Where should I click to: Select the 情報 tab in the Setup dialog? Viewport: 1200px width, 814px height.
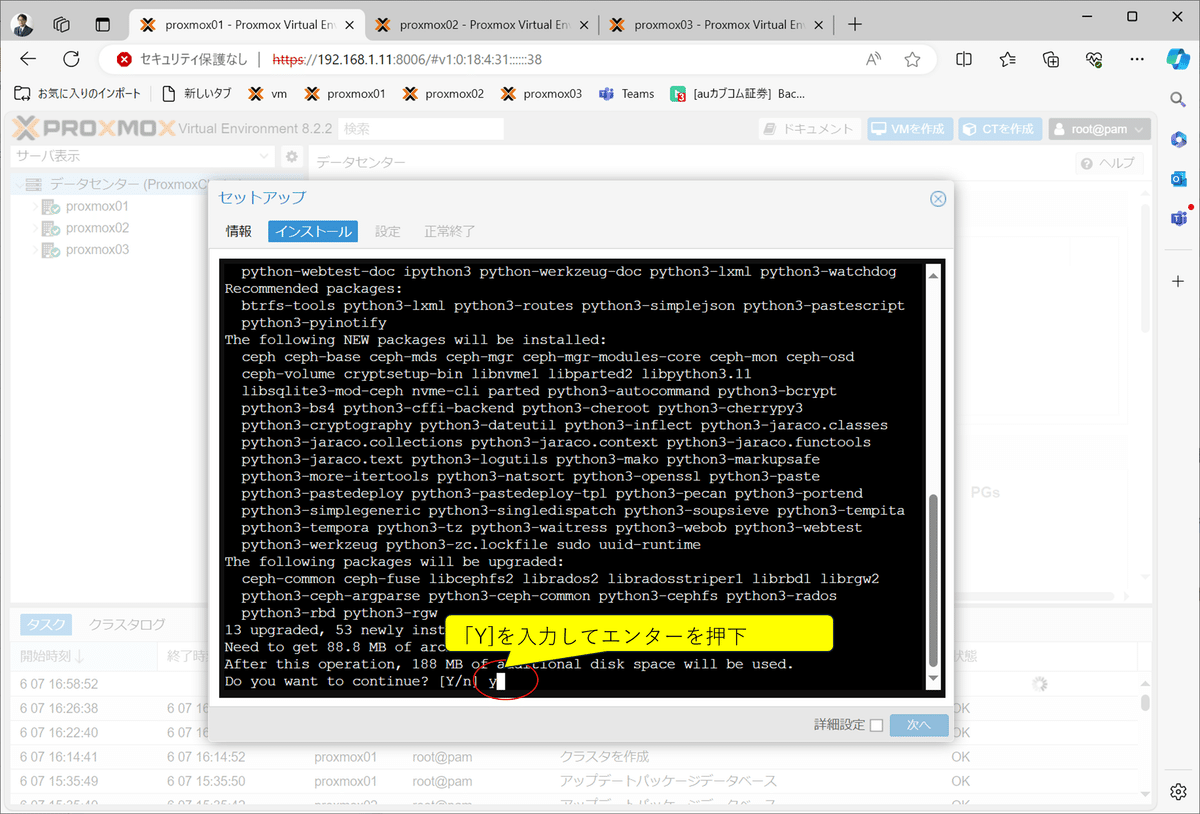(239, 231)
